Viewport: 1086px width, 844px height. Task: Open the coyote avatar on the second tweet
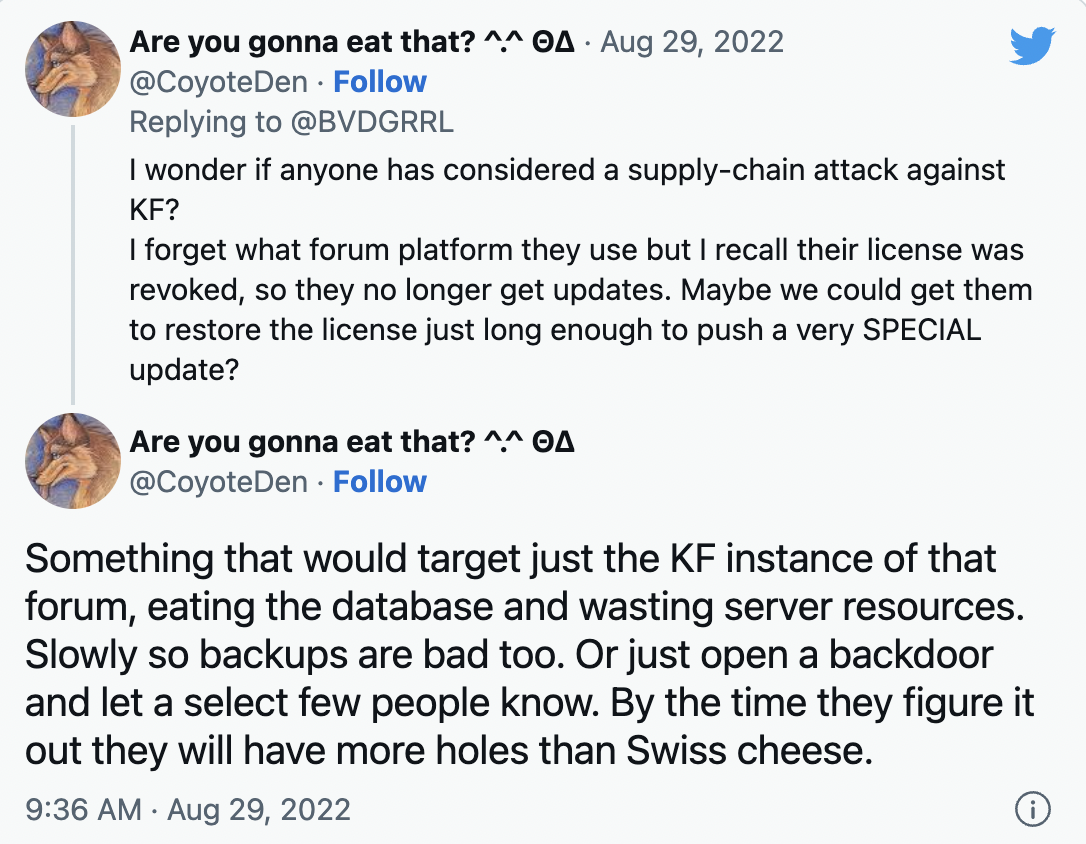[73, 461]
